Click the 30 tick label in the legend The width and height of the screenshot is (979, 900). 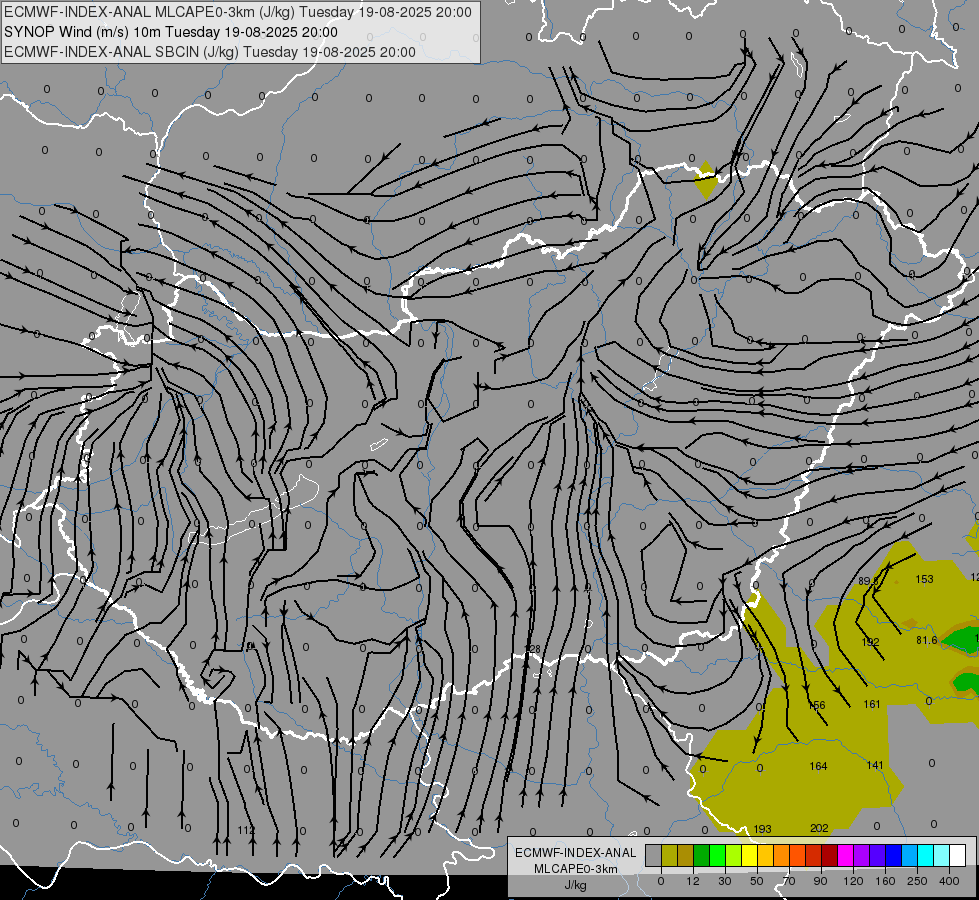coord(724,881)
